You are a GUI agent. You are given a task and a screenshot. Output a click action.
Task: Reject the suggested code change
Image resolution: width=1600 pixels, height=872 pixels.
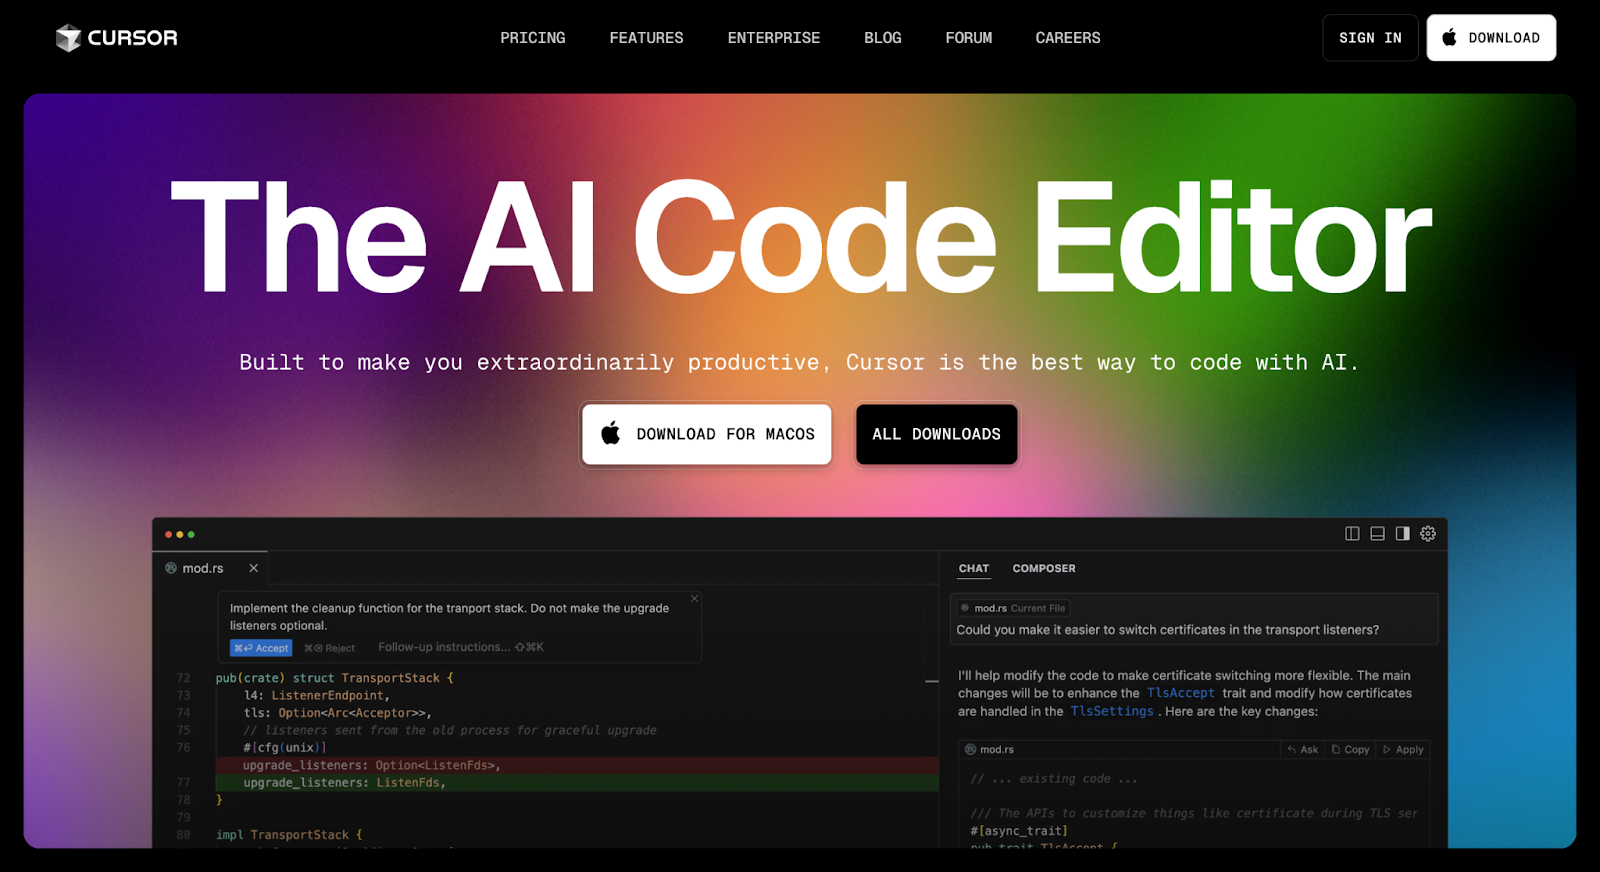pos(330,648)
